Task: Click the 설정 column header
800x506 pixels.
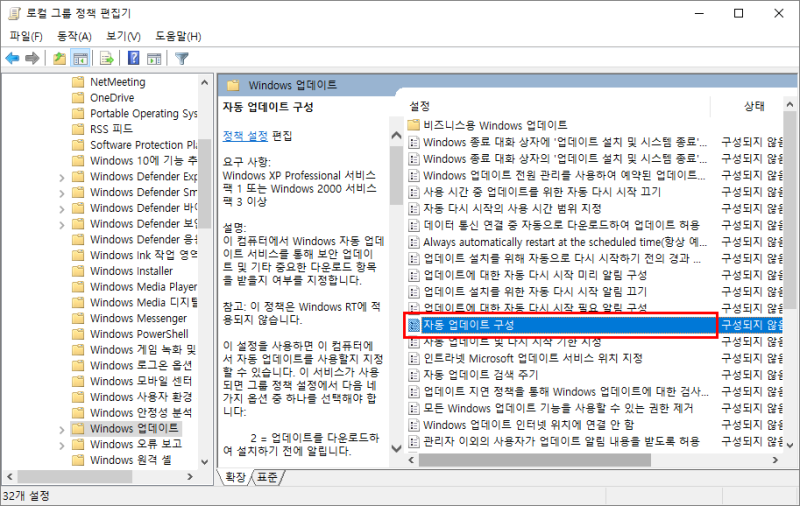Action: pos(420,106)
